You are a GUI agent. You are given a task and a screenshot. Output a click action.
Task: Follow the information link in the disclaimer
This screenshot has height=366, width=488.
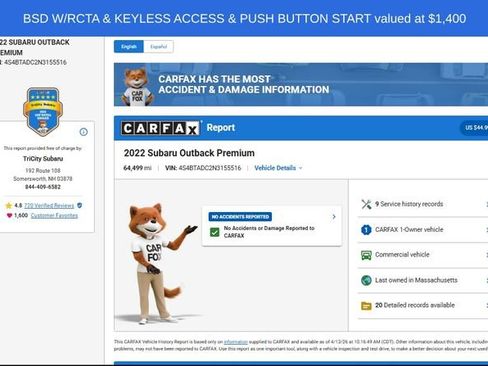coord(236,342)
